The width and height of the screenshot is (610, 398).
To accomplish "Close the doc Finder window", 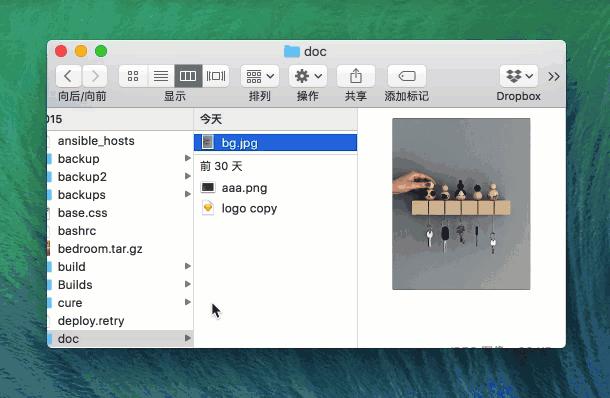I will point(61,51).
